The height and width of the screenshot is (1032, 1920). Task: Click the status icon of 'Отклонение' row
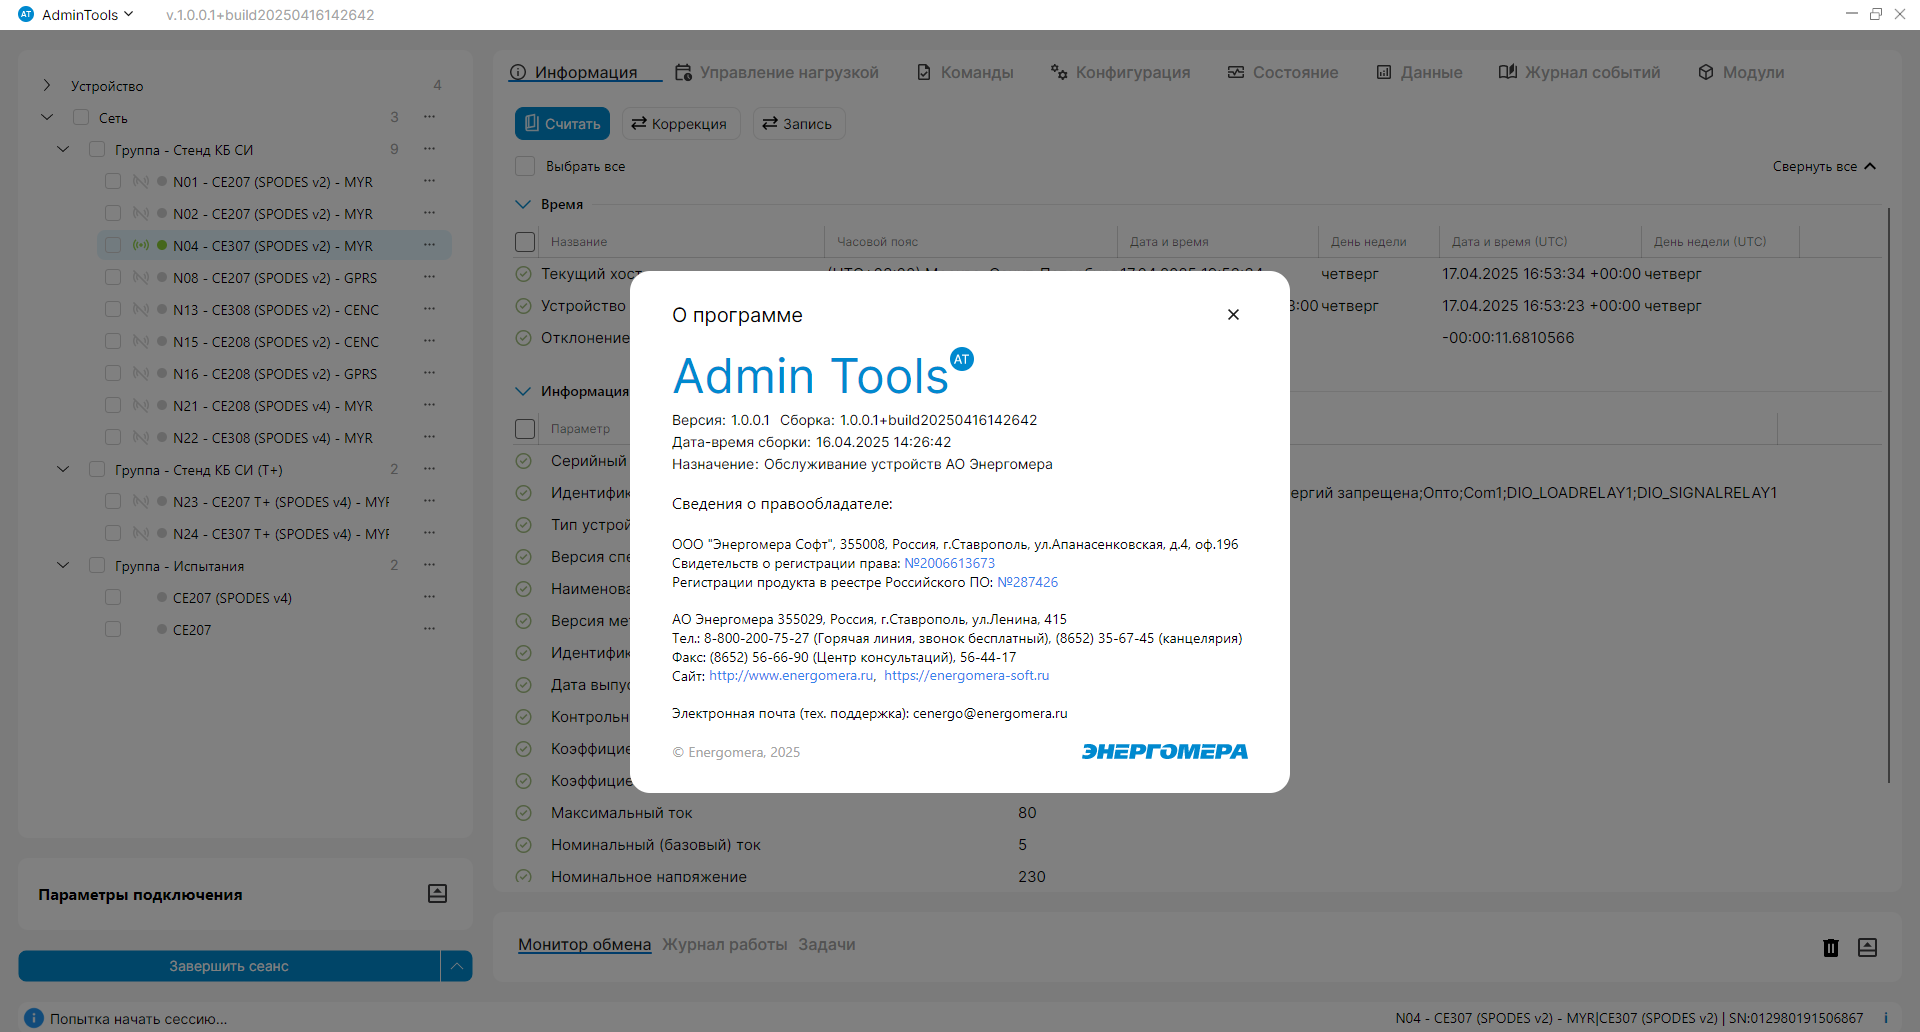(x=523, y=337)
